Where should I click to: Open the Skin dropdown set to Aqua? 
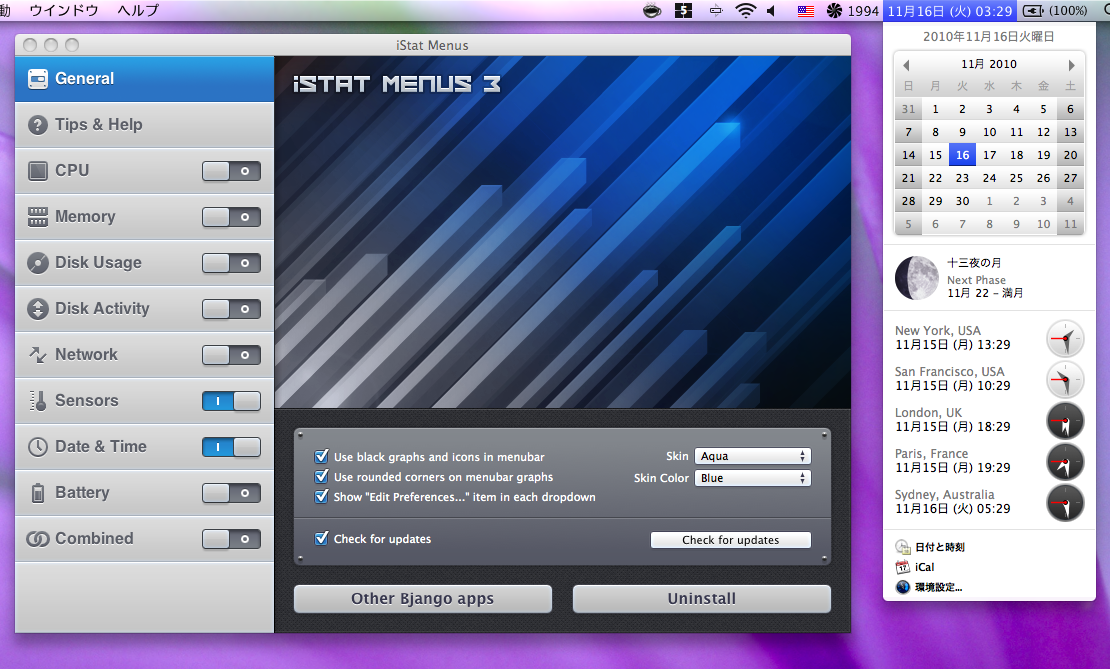tap(752, 456)
